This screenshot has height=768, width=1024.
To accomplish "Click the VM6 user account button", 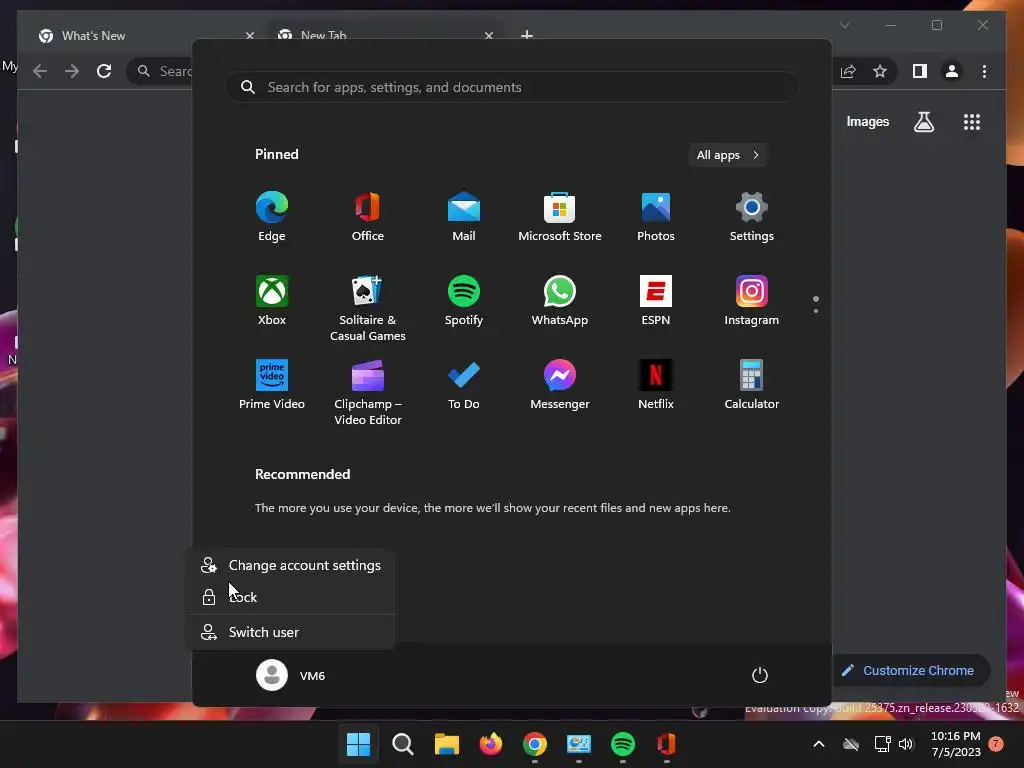I will (291, 675).
